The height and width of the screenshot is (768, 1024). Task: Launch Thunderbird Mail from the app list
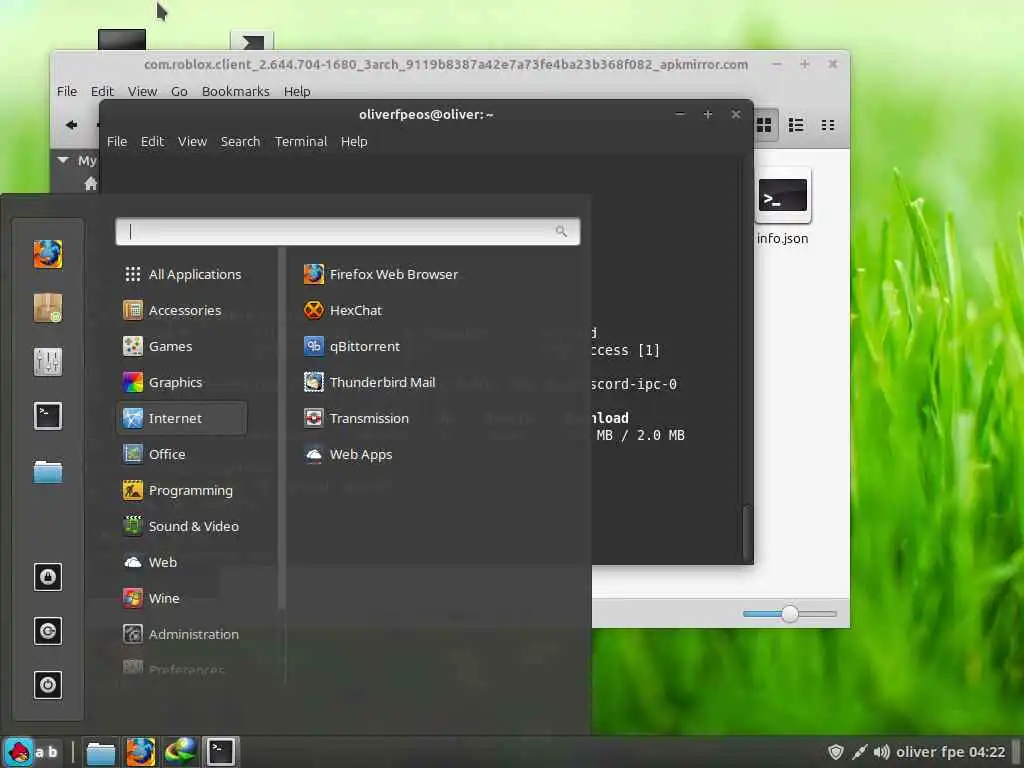click(x=370, y=382)
